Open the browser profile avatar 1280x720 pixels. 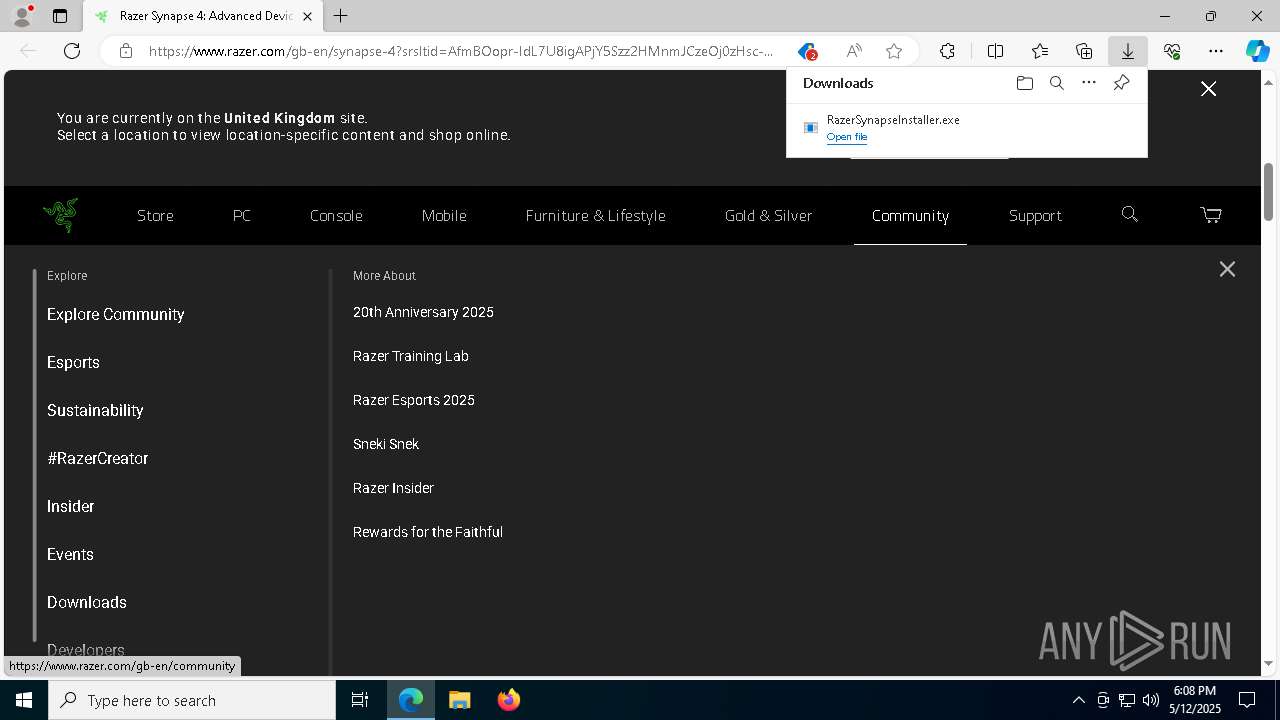(22, 16)
